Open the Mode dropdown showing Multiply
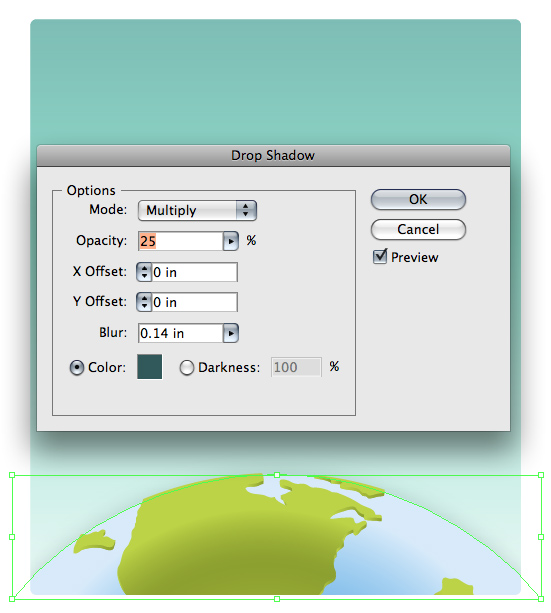551x613 pixels. tap(197, 210)
